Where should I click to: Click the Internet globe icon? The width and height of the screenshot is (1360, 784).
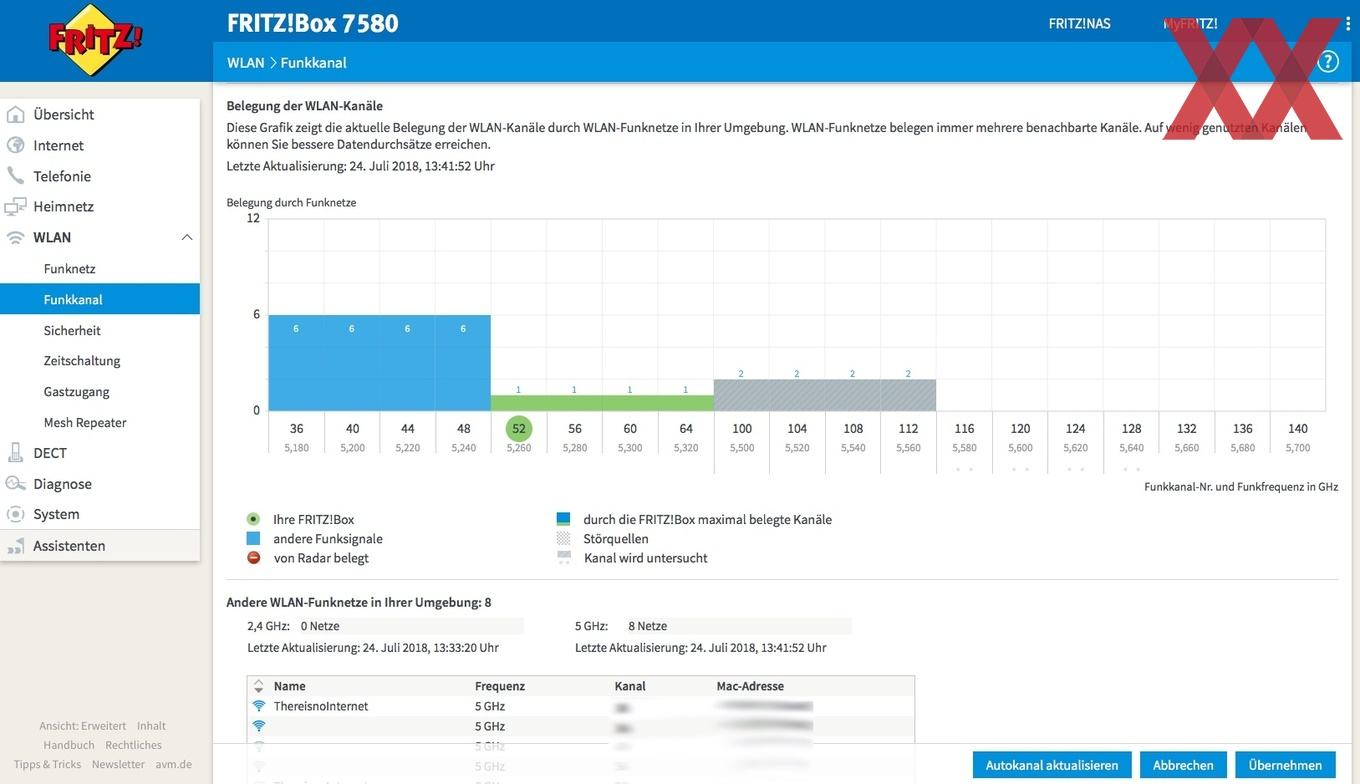[x=15, y=145]
